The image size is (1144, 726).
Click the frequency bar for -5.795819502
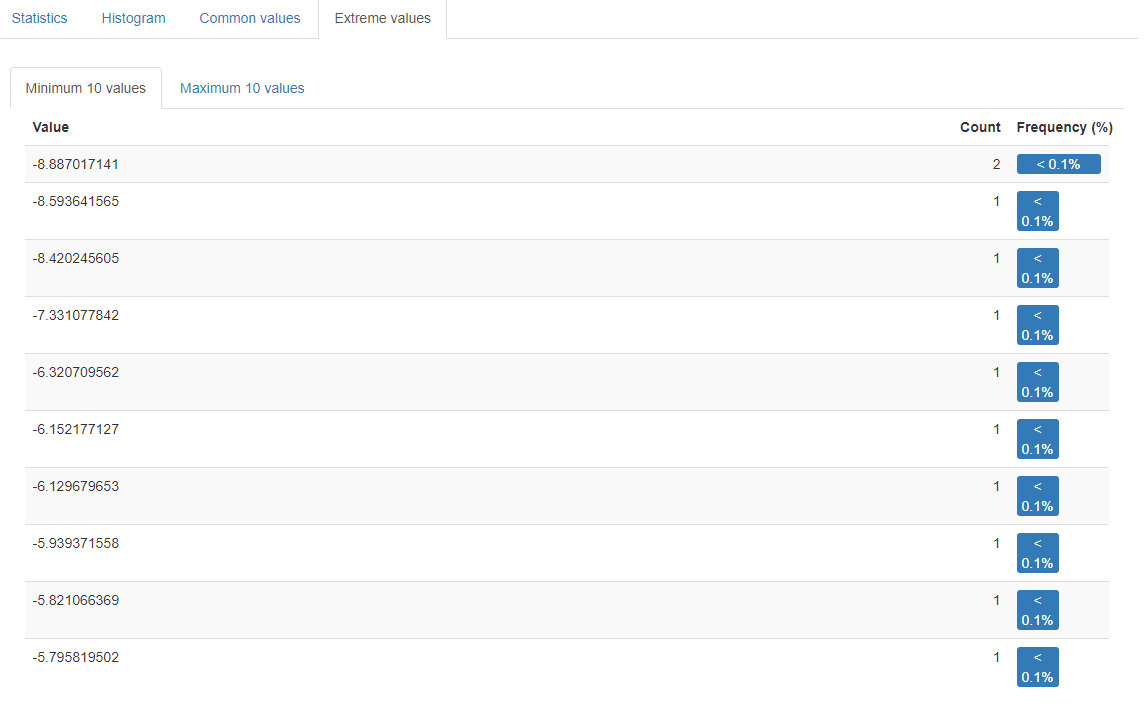pyautogui.click(x=1037, y=666)
